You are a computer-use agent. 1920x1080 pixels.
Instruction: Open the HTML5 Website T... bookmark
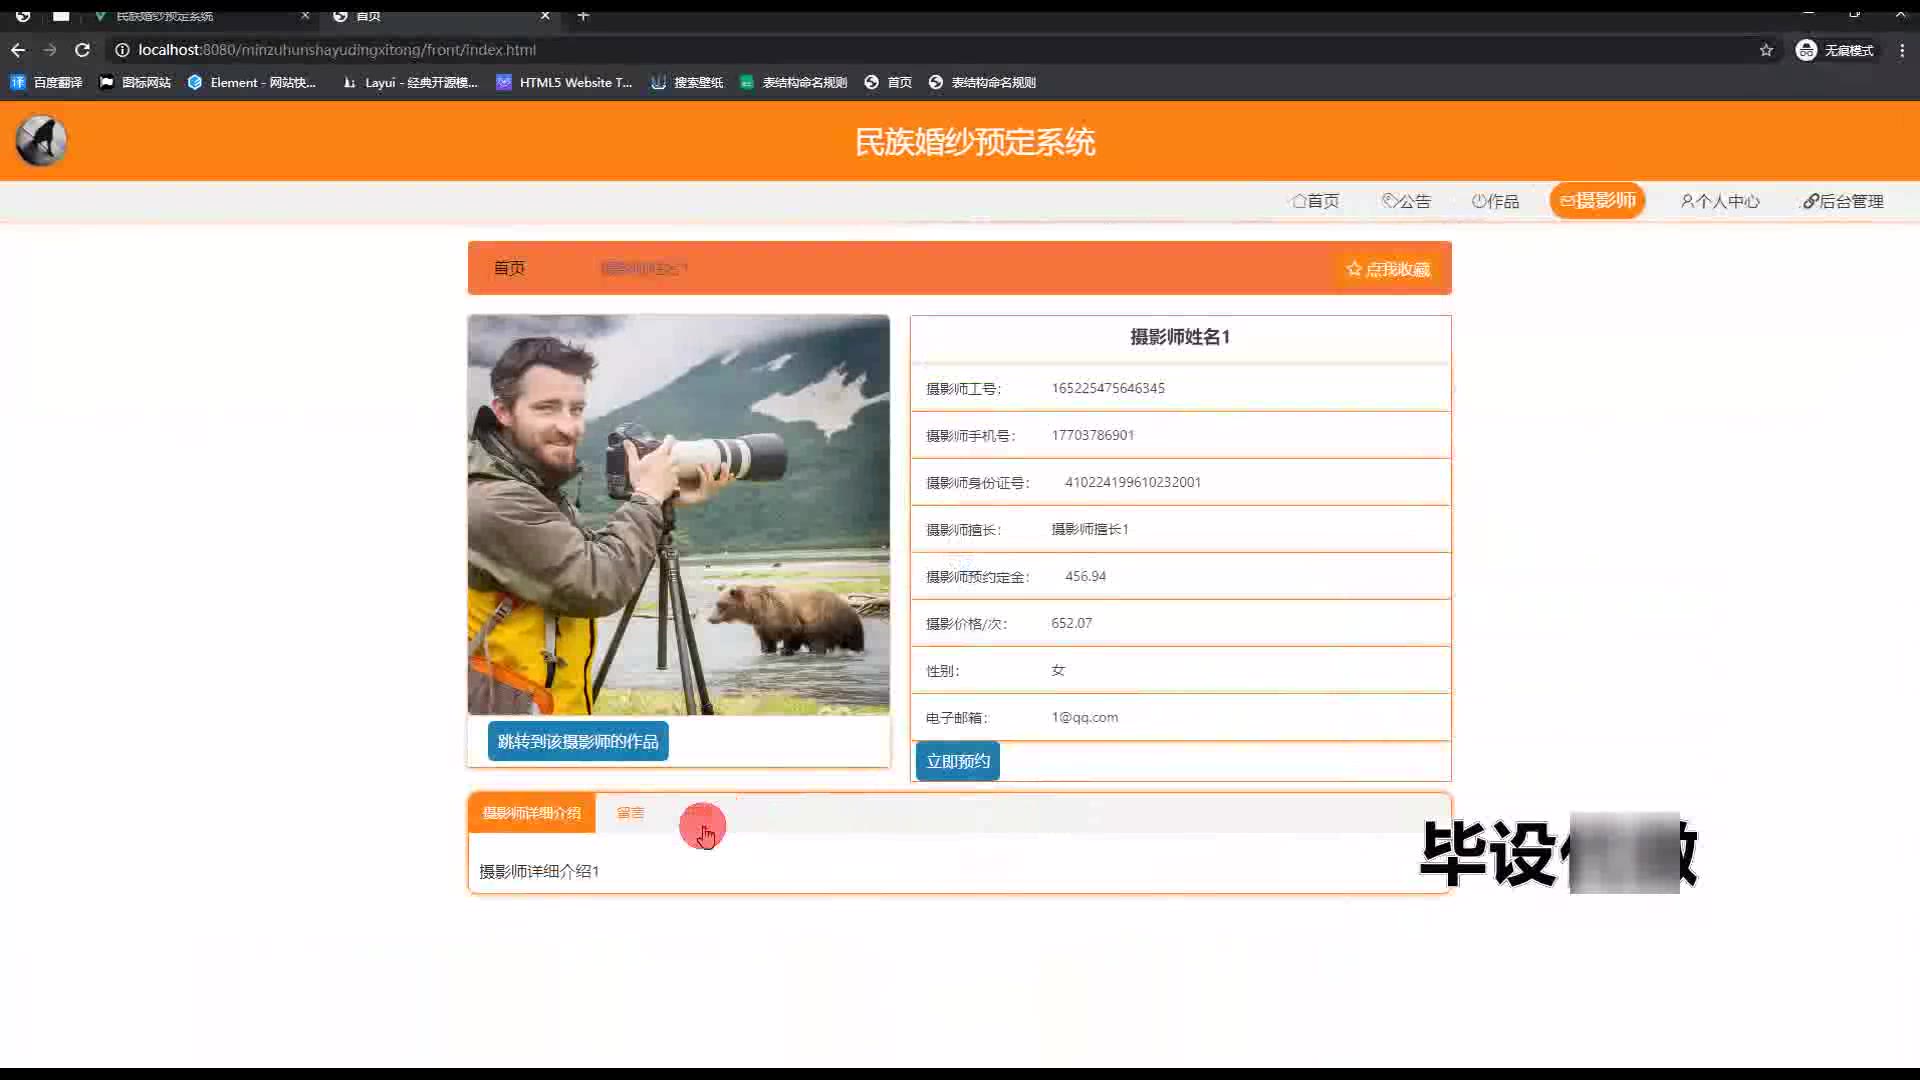tap(565, 82)
